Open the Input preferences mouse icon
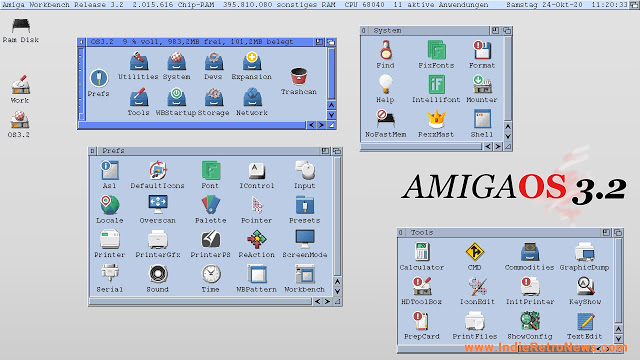Viewport: 640px width, 360px height. pos(305,170)
